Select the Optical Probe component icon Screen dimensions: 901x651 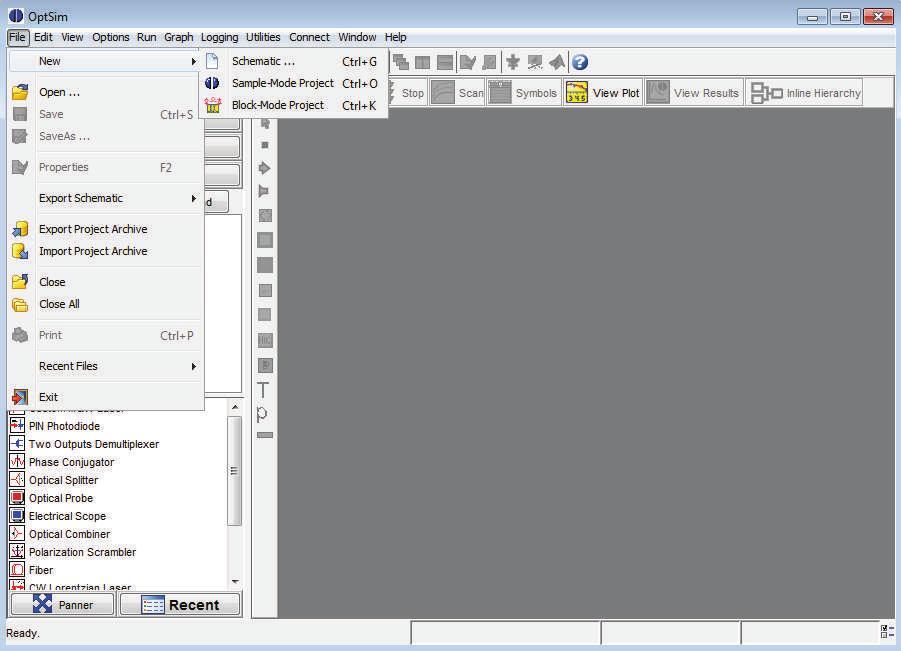(x=17, y=498)
